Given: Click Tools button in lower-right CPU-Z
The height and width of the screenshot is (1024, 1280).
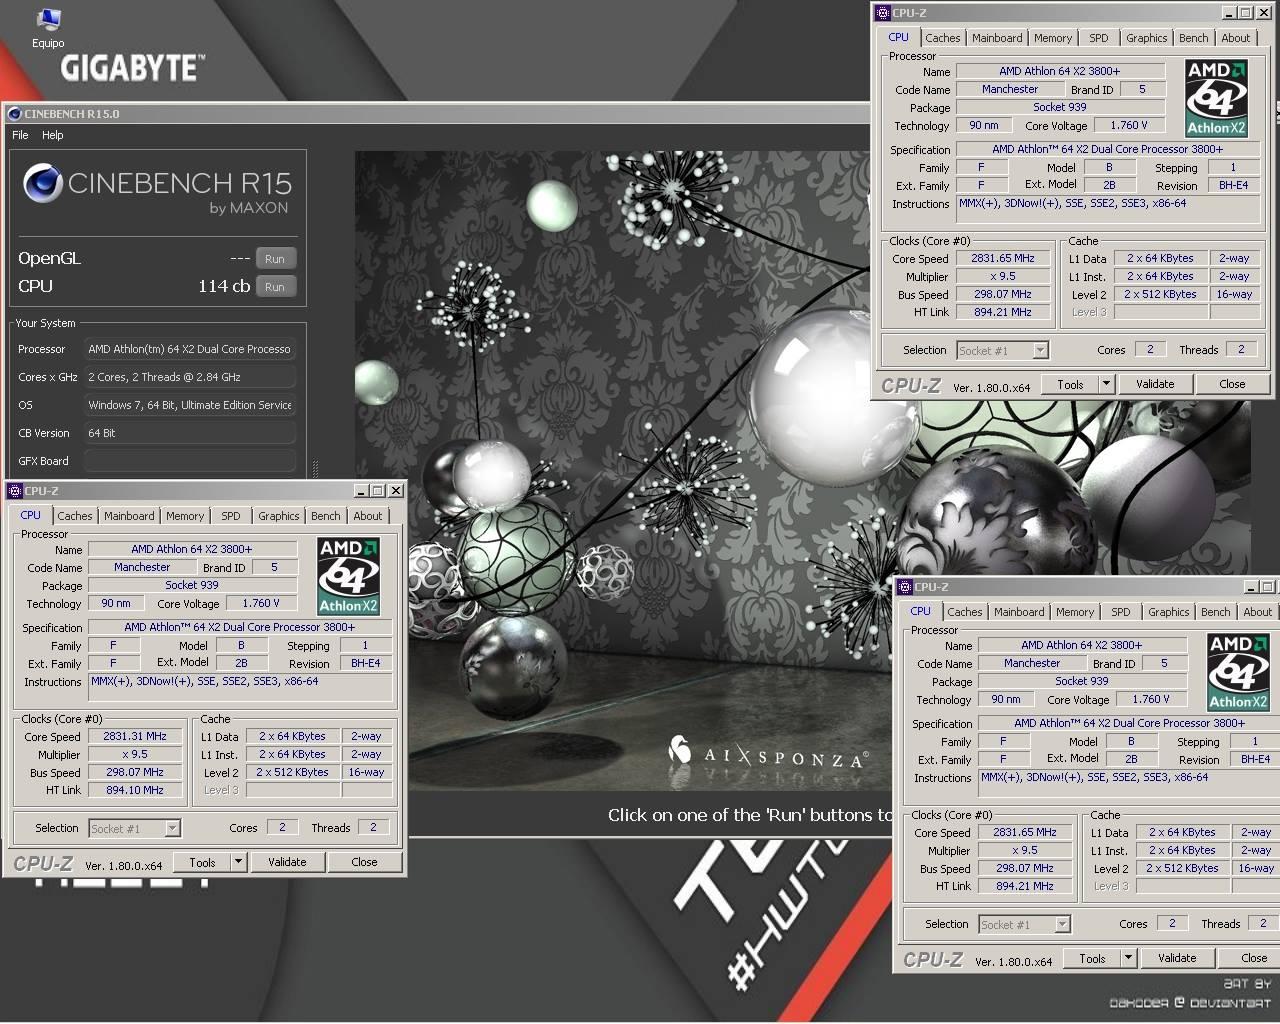Looking at the screenshot, I should [1092, 958].
